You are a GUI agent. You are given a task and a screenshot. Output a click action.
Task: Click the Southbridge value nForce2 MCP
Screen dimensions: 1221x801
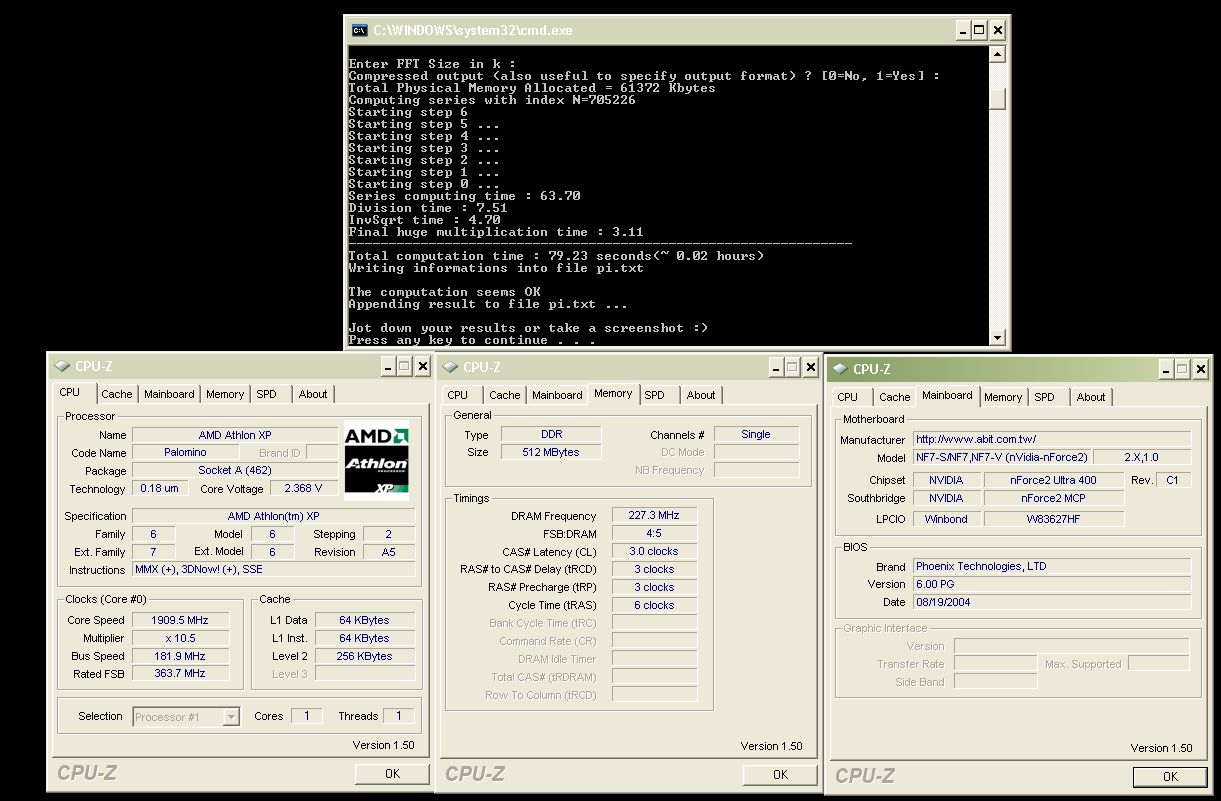coord(1054,498)
